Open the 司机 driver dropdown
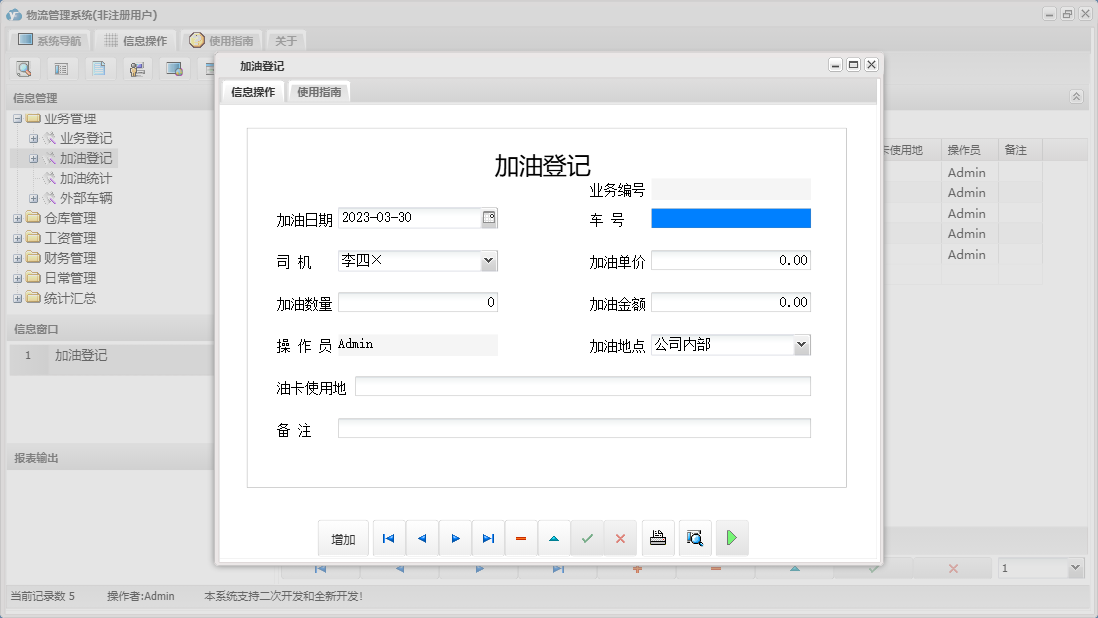This screenshot has height=618, width=1098. tap(488, 259)
